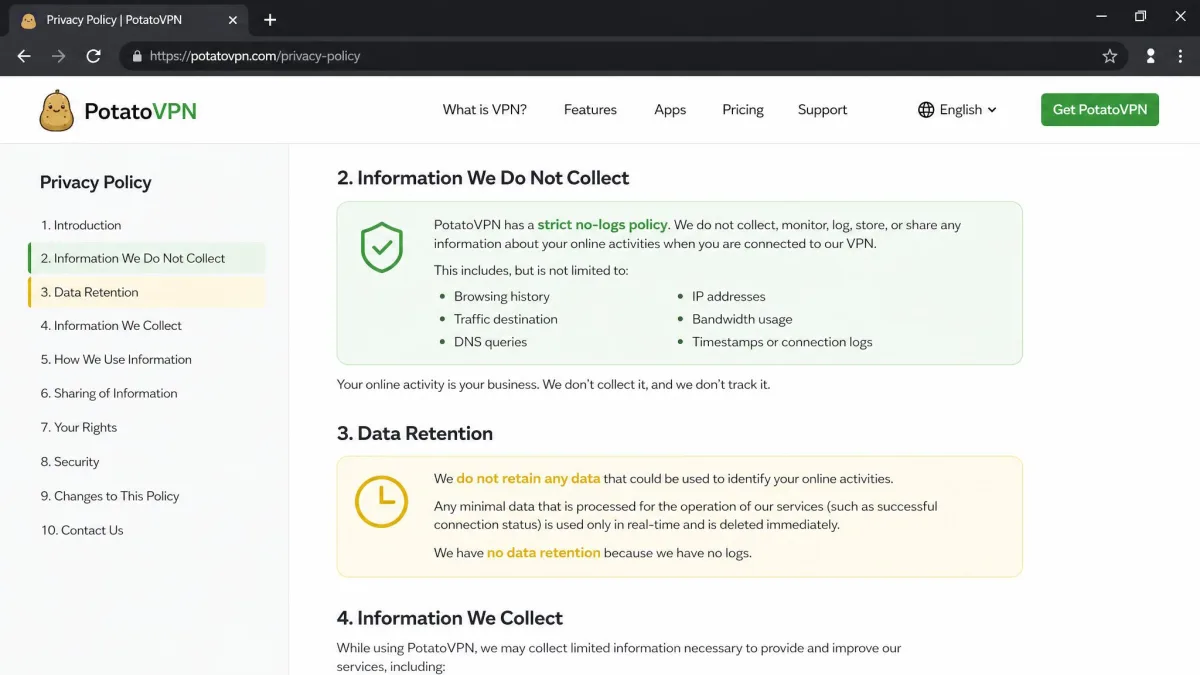The height and width of the screenshot is (675, 1200).
Task: Close the Privacy Policy browser tab
Action: coord(232,20)
